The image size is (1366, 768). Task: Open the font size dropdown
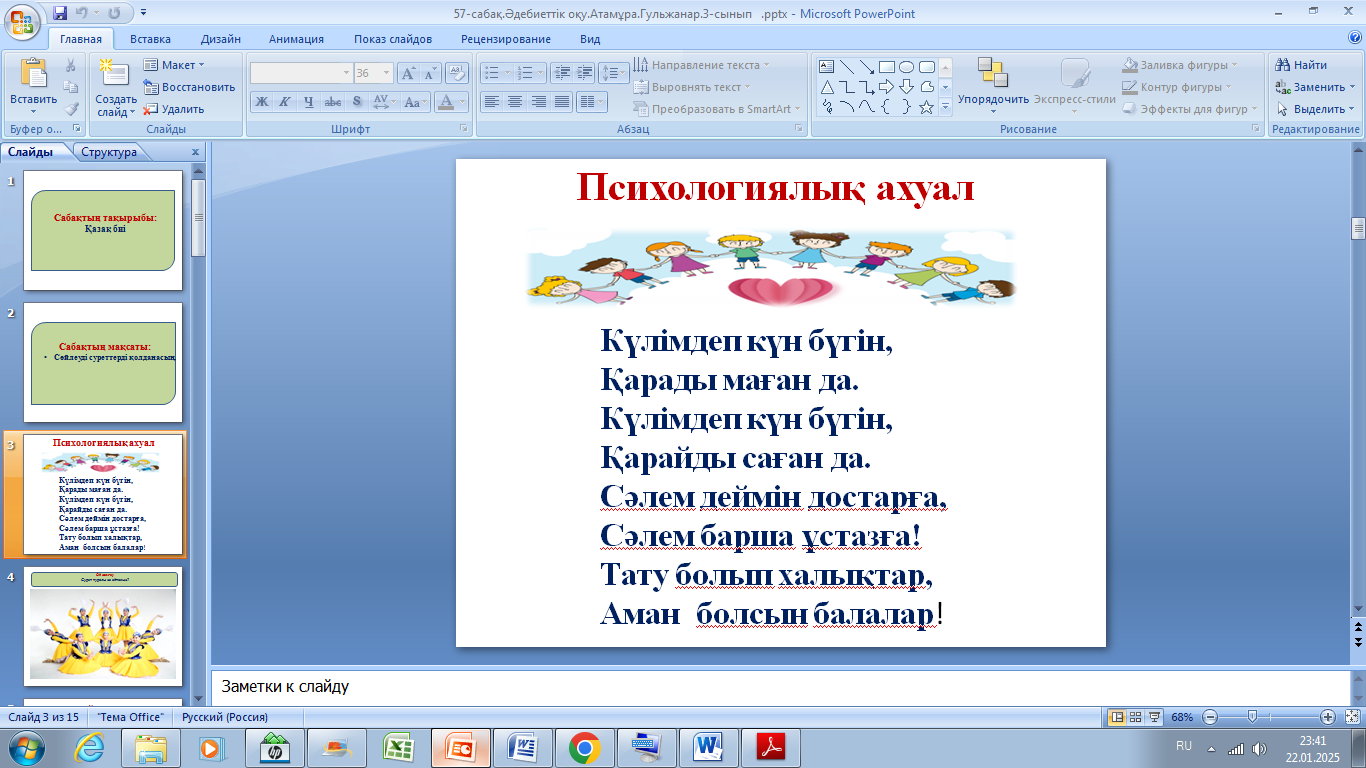click(386, 73)
